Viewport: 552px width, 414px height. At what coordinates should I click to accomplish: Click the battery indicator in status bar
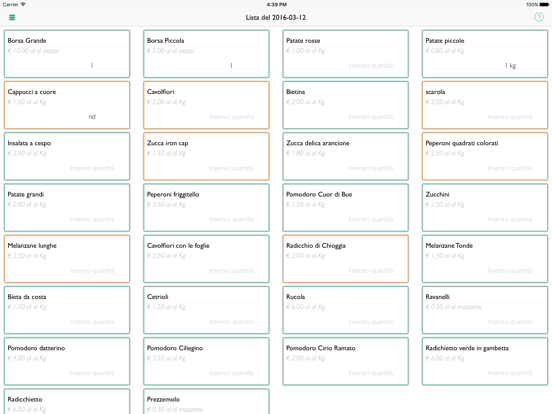(x=544, y=5)
